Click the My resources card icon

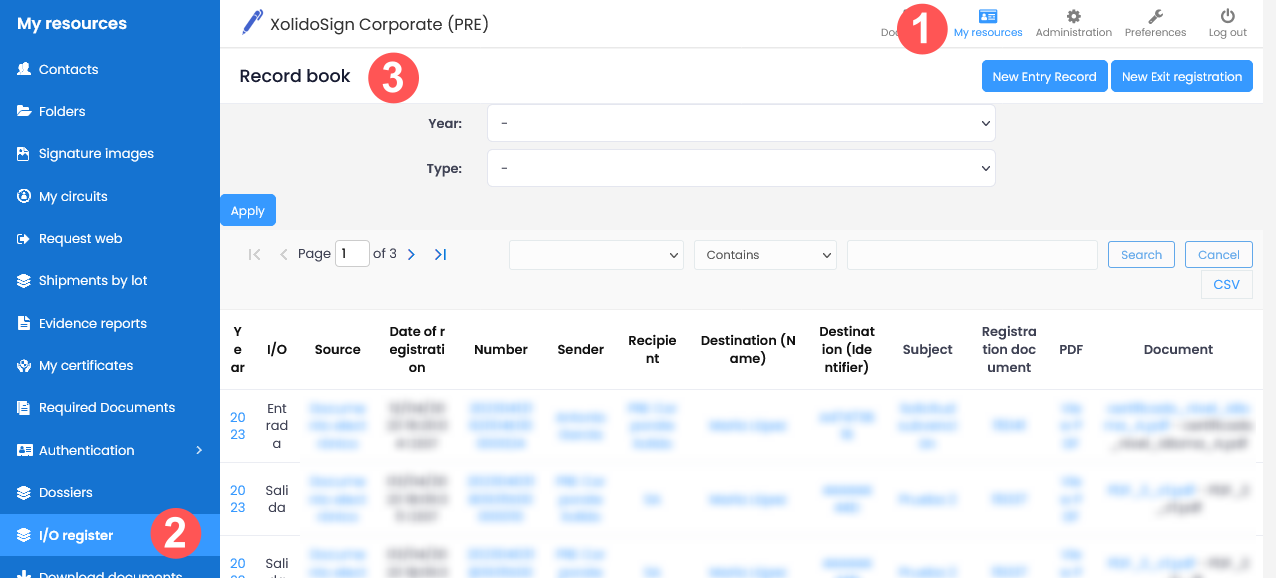coord(988,16)
